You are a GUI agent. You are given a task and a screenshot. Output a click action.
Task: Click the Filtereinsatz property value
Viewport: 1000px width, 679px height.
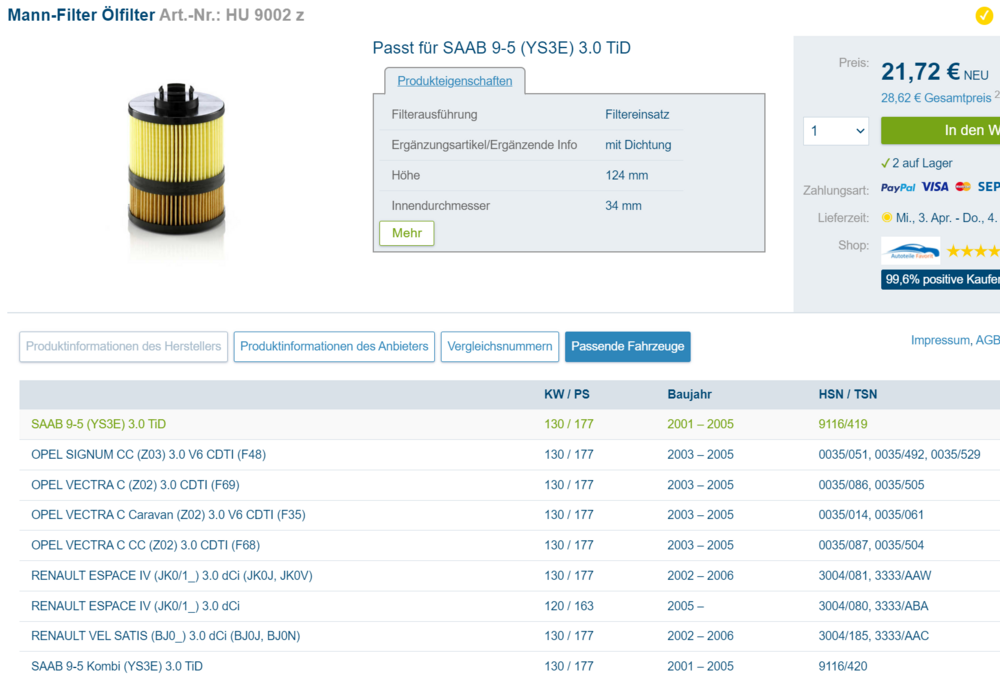pyautogui.click(x=637, y=115)
